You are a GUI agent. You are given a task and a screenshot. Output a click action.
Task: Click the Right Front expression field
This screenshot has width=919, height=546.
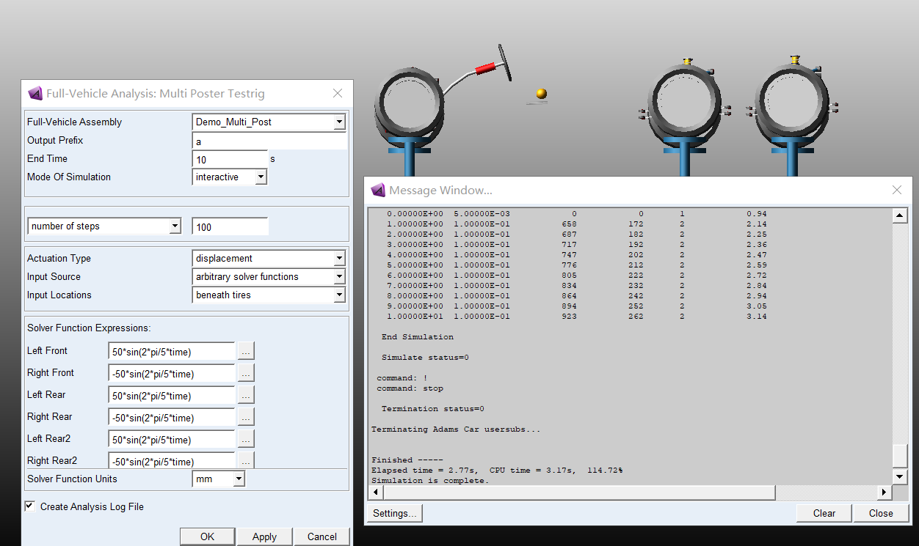(x=171, y=373)
